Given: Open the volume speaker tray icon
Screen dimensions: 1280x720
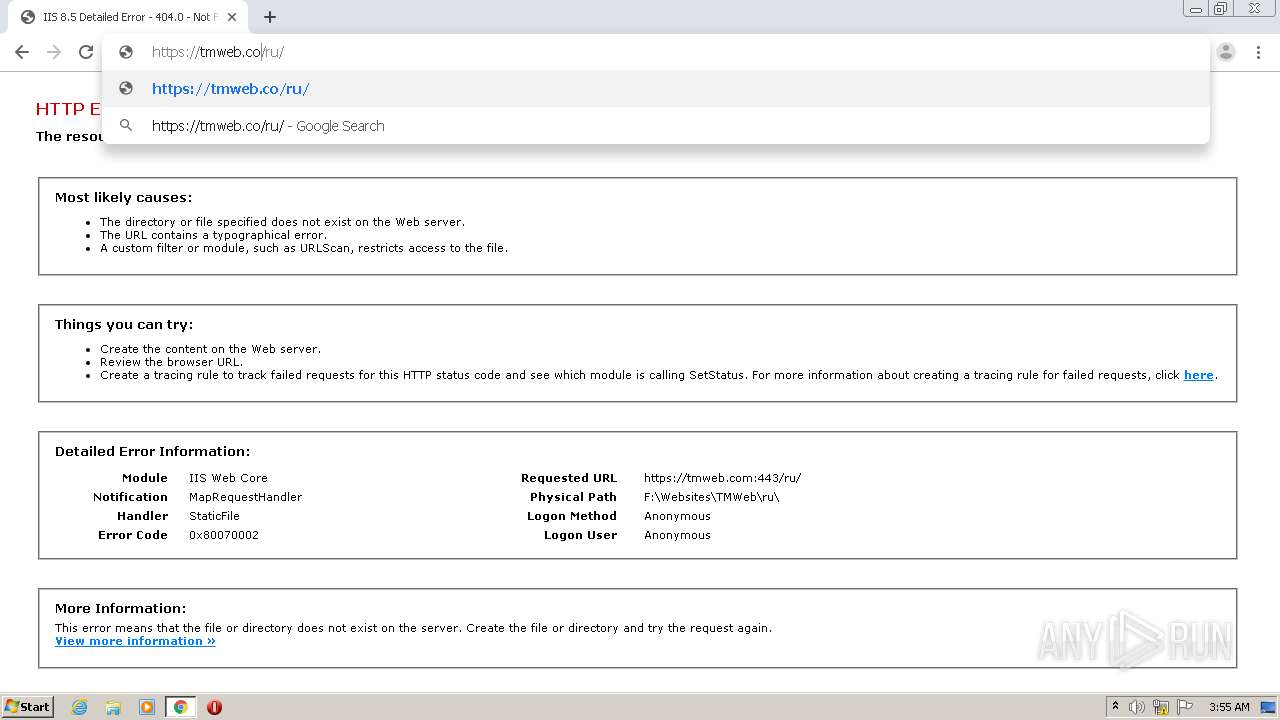Looking at the screenshot, I should click(1137, 707).
